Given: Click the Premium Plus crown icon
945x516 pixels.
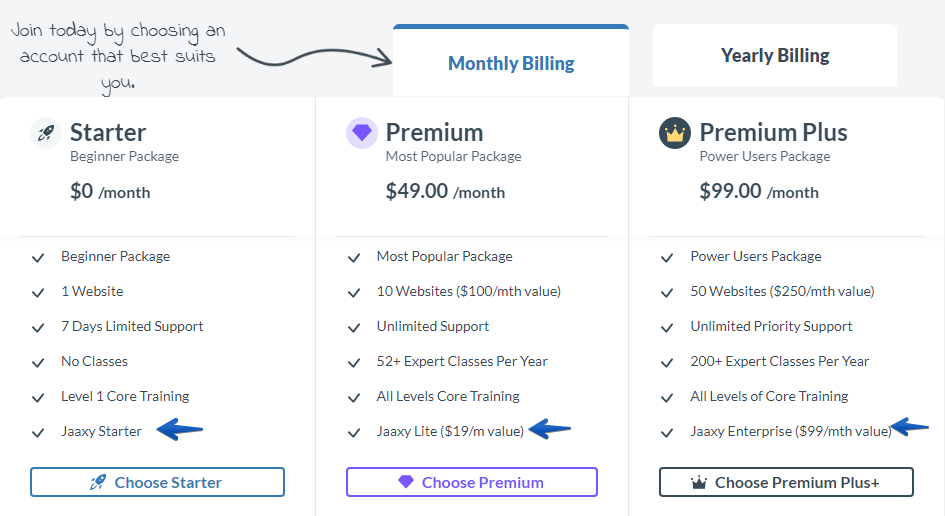Looking at the screenshot, I should 675,133.
